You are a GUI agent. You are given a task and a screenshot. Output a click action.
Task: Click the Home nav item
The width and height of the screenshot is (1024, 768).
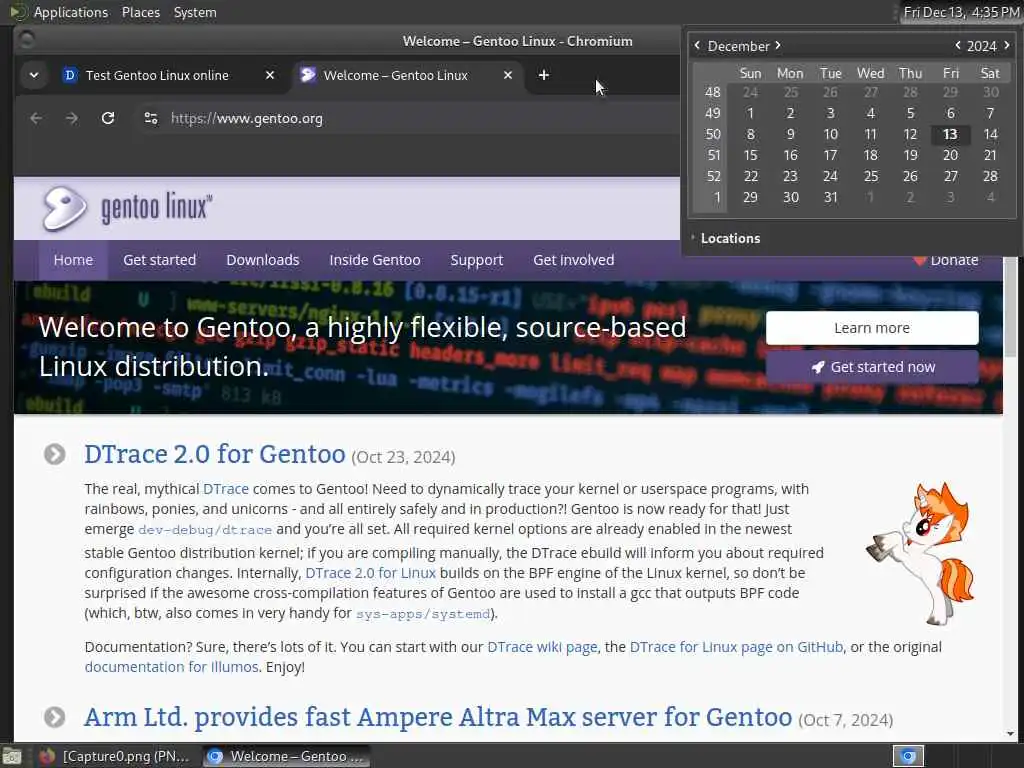click(73, 260)
